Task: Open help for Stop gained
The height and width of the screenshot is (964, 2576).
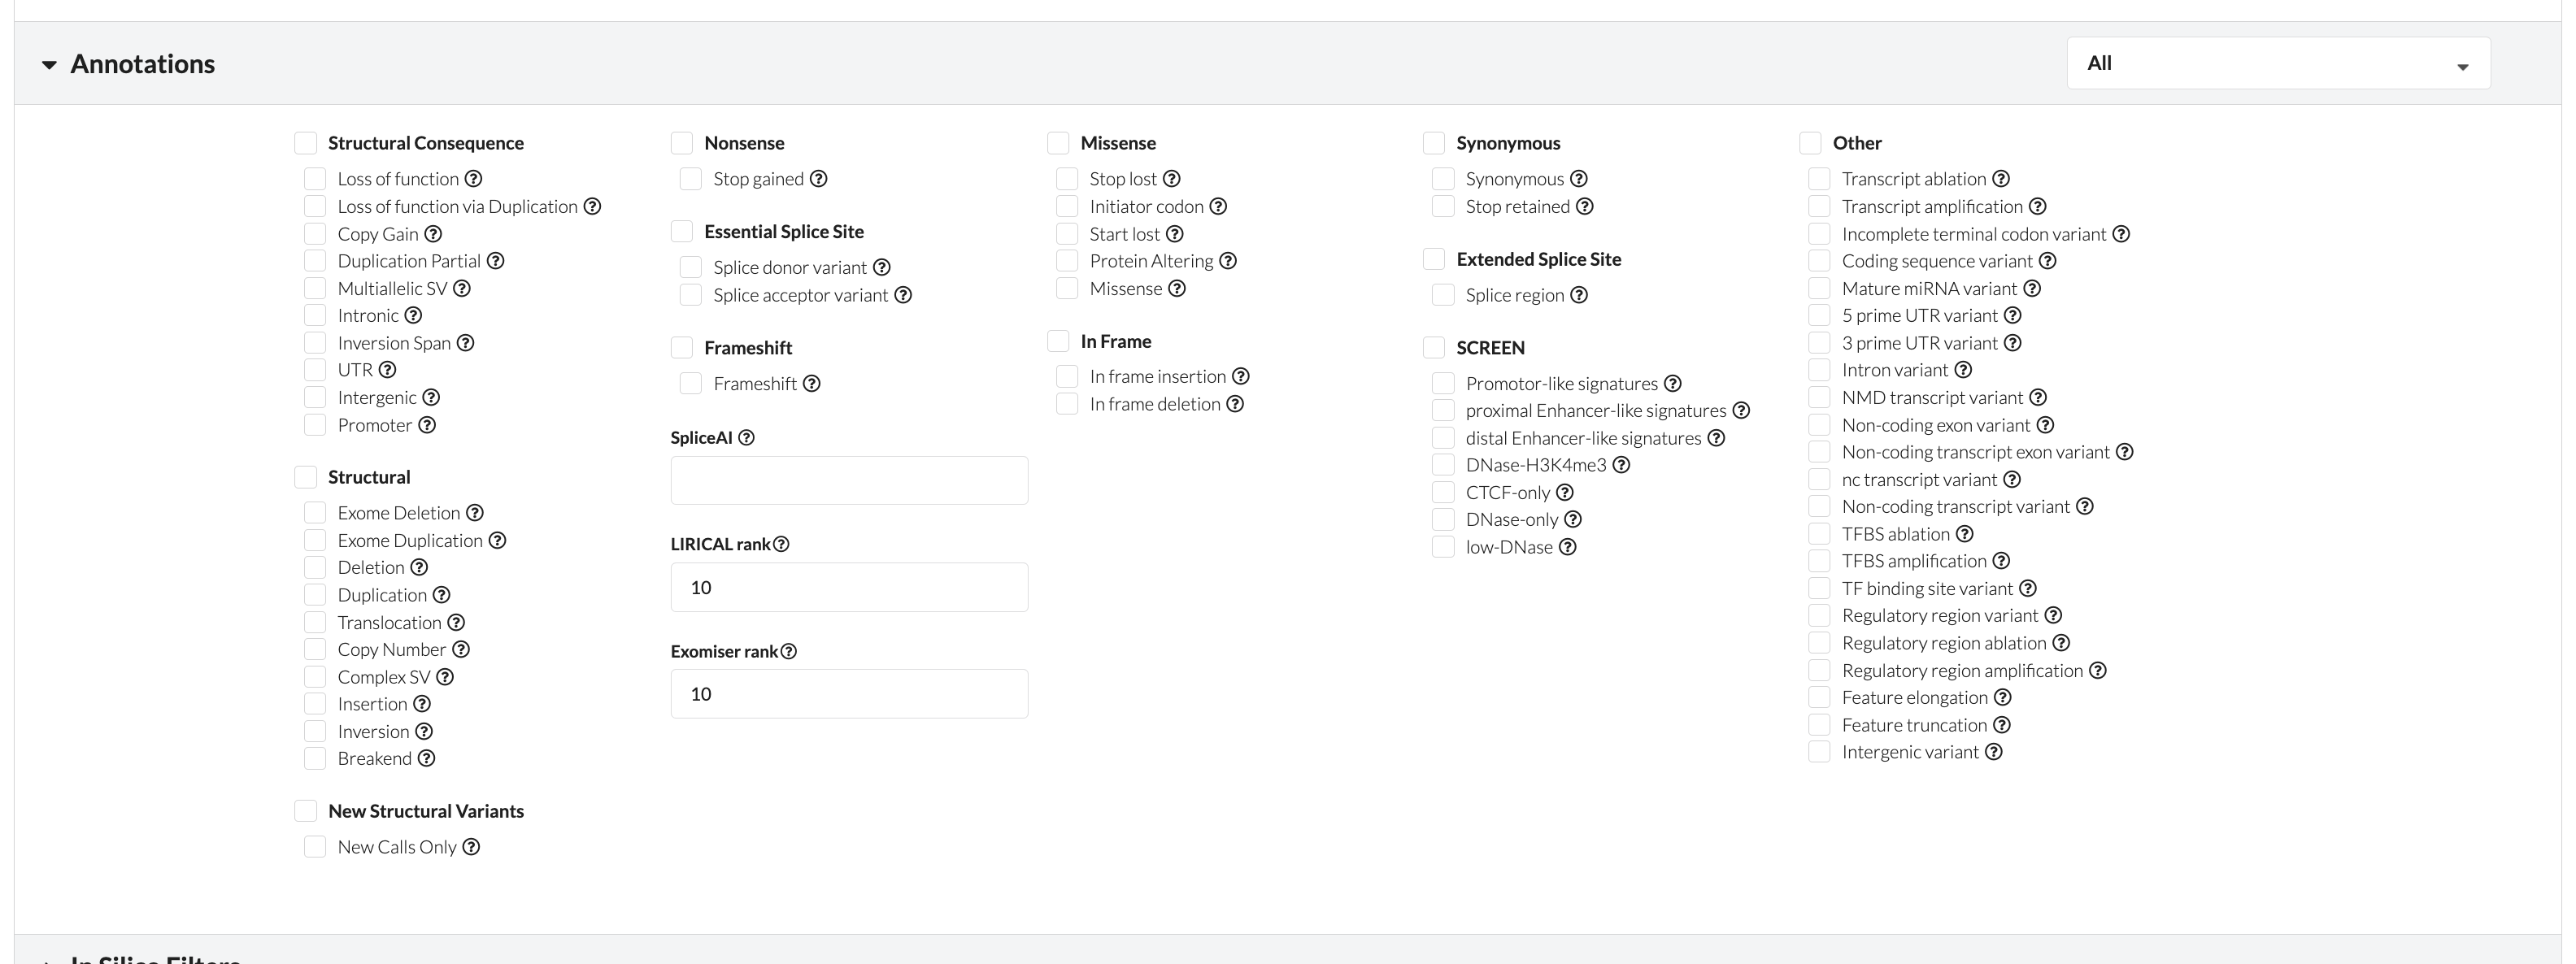Action: (x=819, y=178)
